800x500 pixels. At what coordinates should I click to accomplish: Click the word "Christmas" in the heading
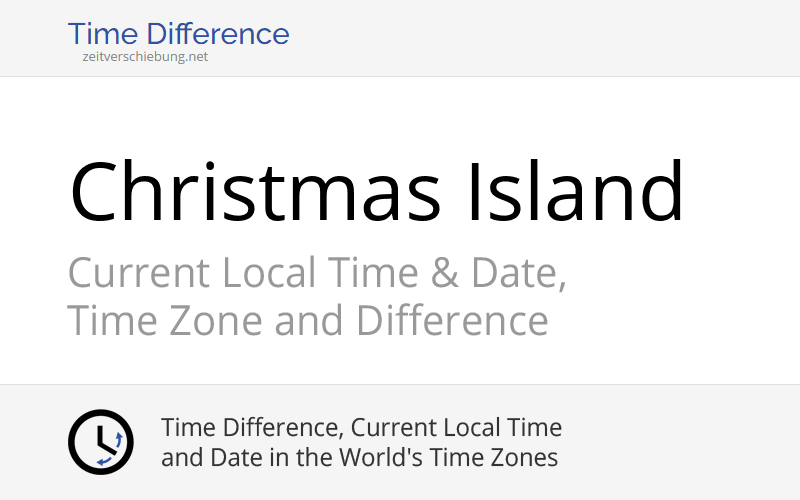pos(255,191)
